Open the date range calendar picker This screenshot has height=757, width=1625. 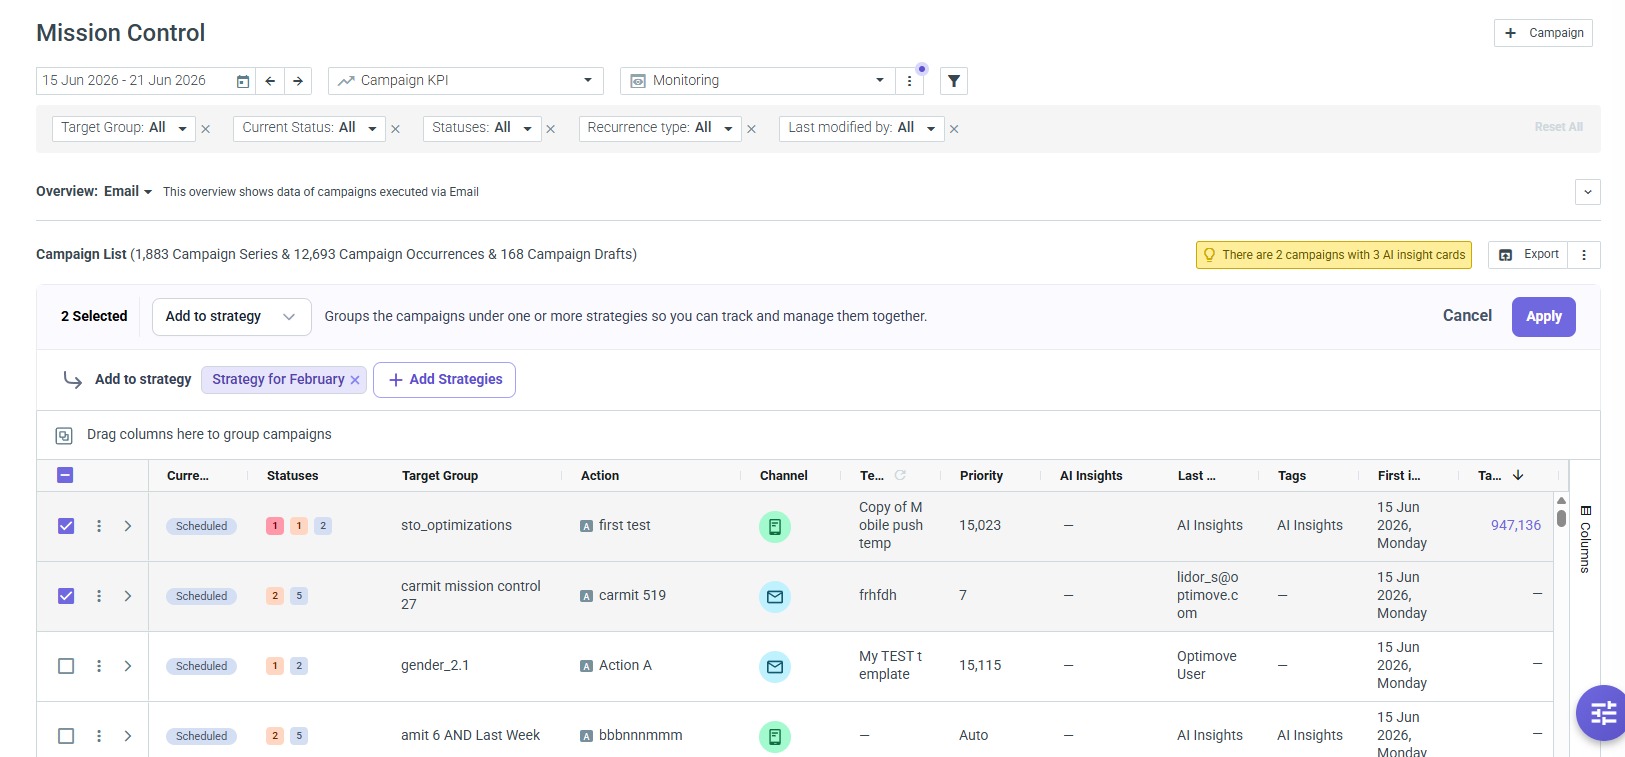242,81
